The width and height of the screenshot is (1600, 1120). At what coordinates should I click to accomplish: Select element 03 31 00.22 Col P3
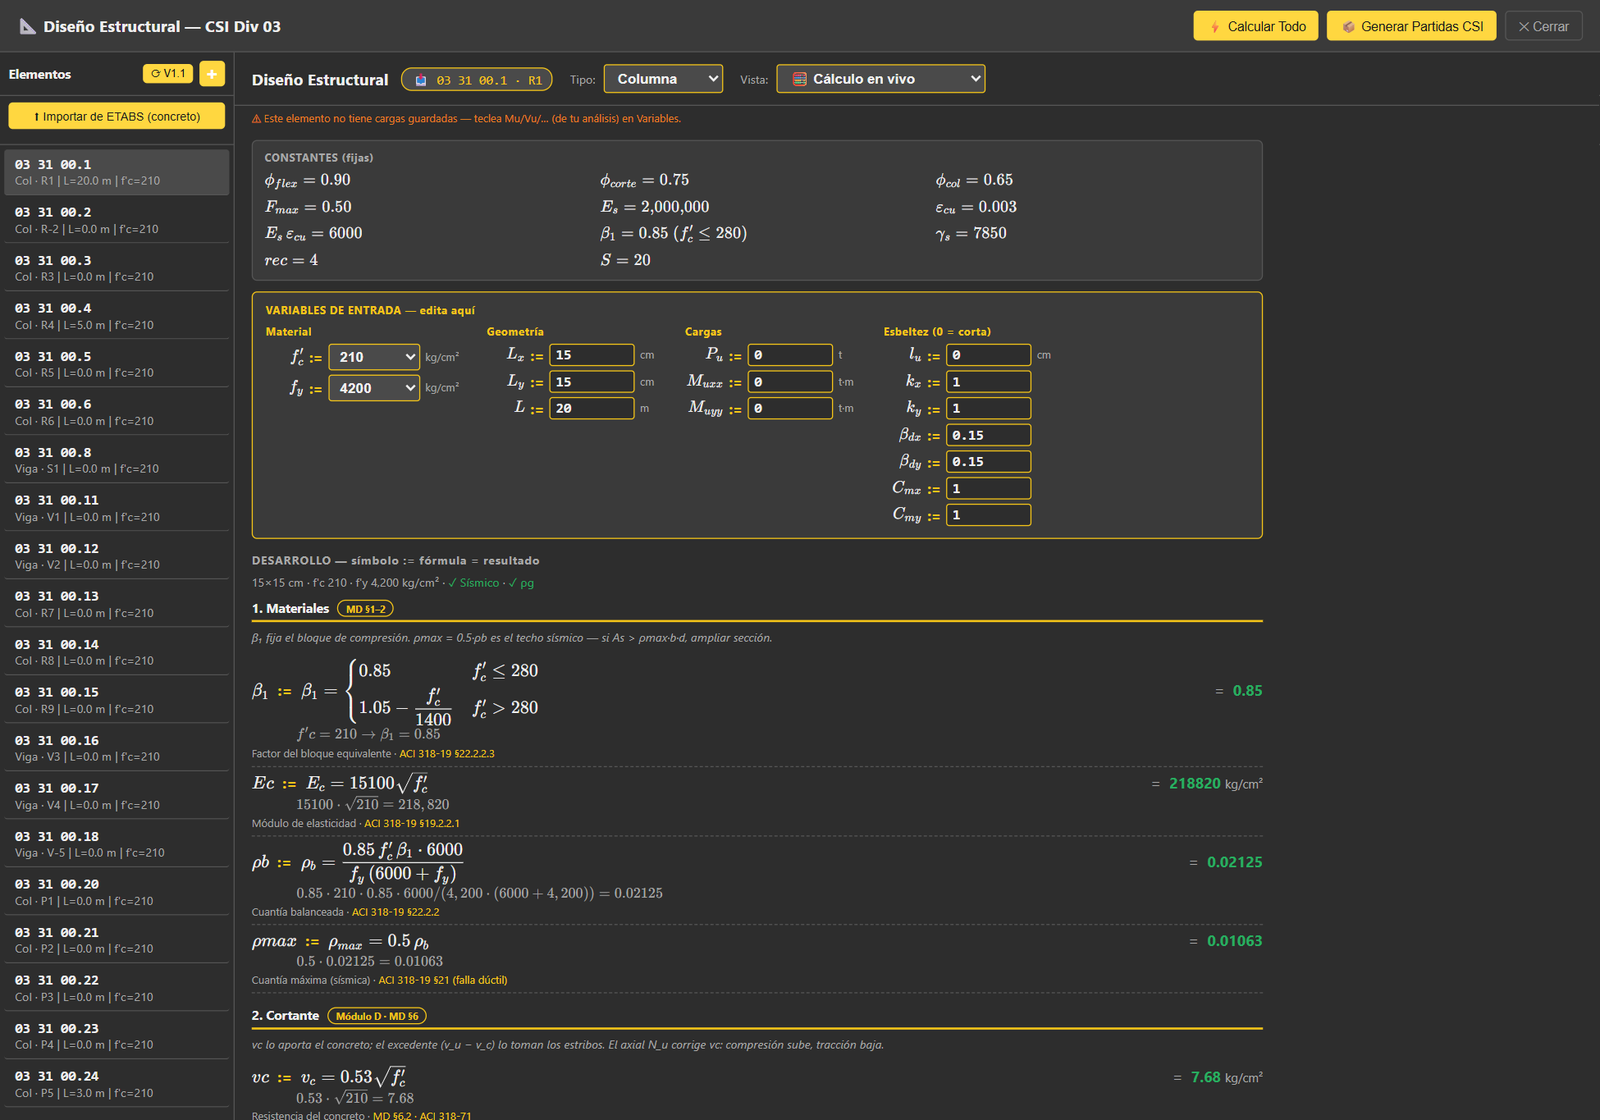pos(117,988)
